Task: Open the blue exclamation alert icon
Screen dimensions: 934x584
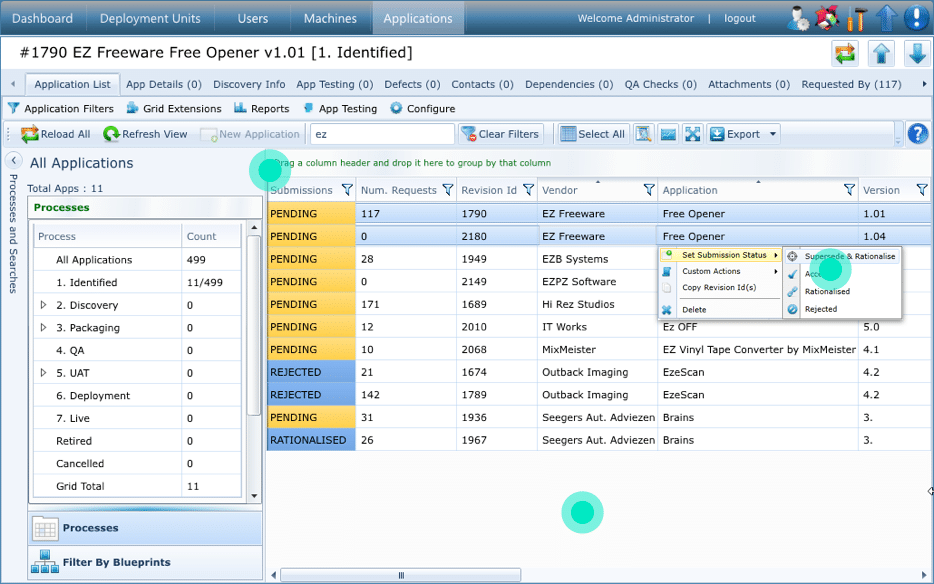Action: tap(916, 18)
